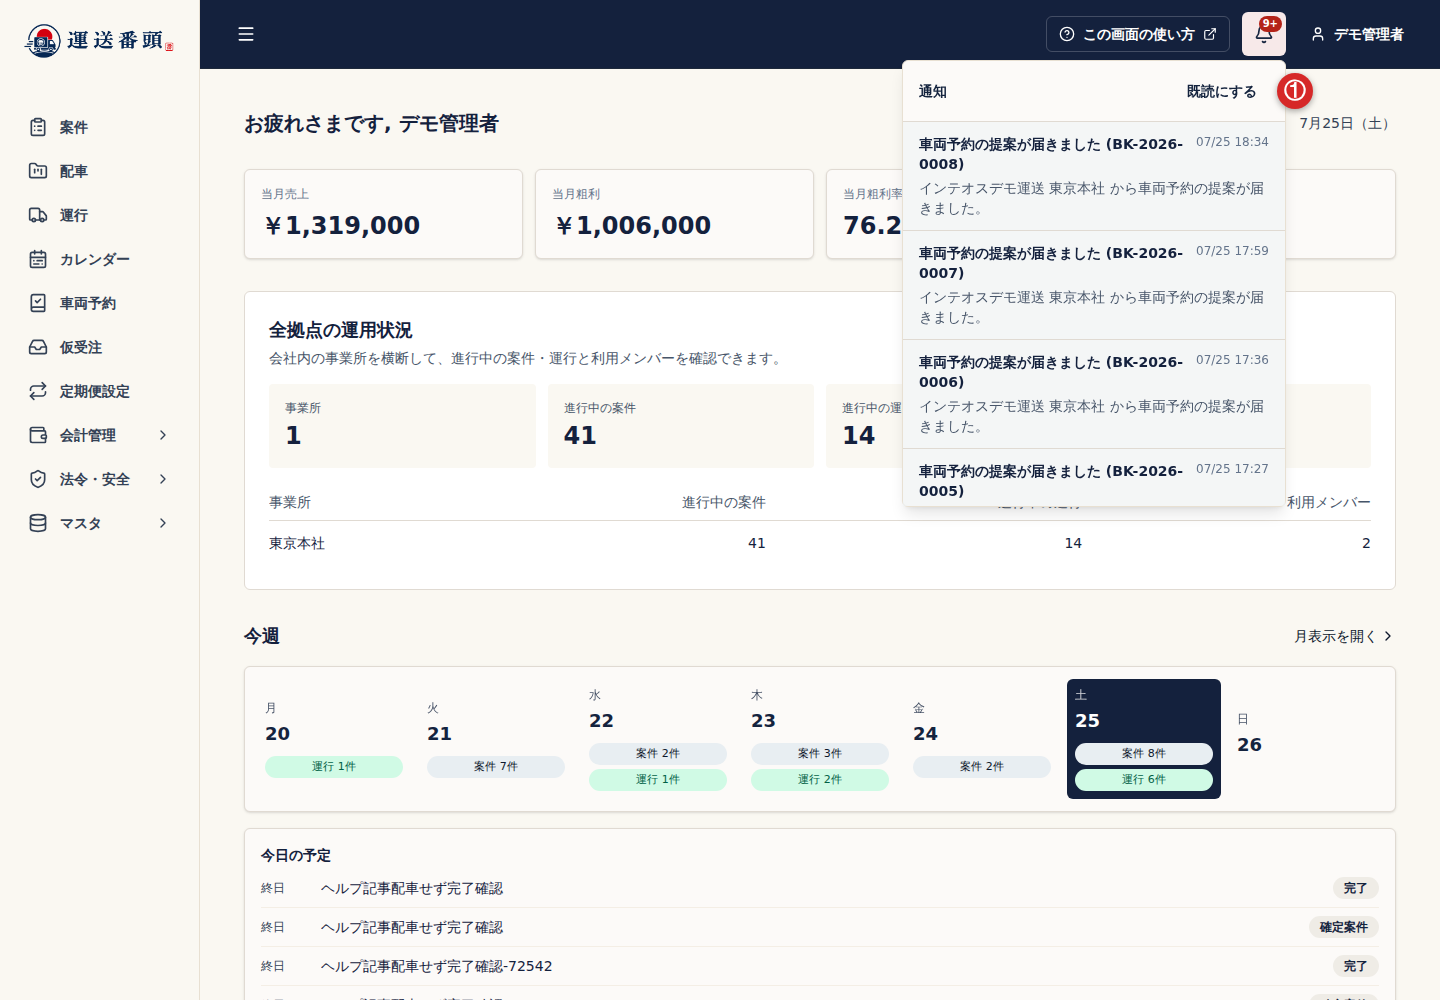
Task: Open the デモ管理者 account menu
Action: pyautogui.click(x=1357, y=34)
